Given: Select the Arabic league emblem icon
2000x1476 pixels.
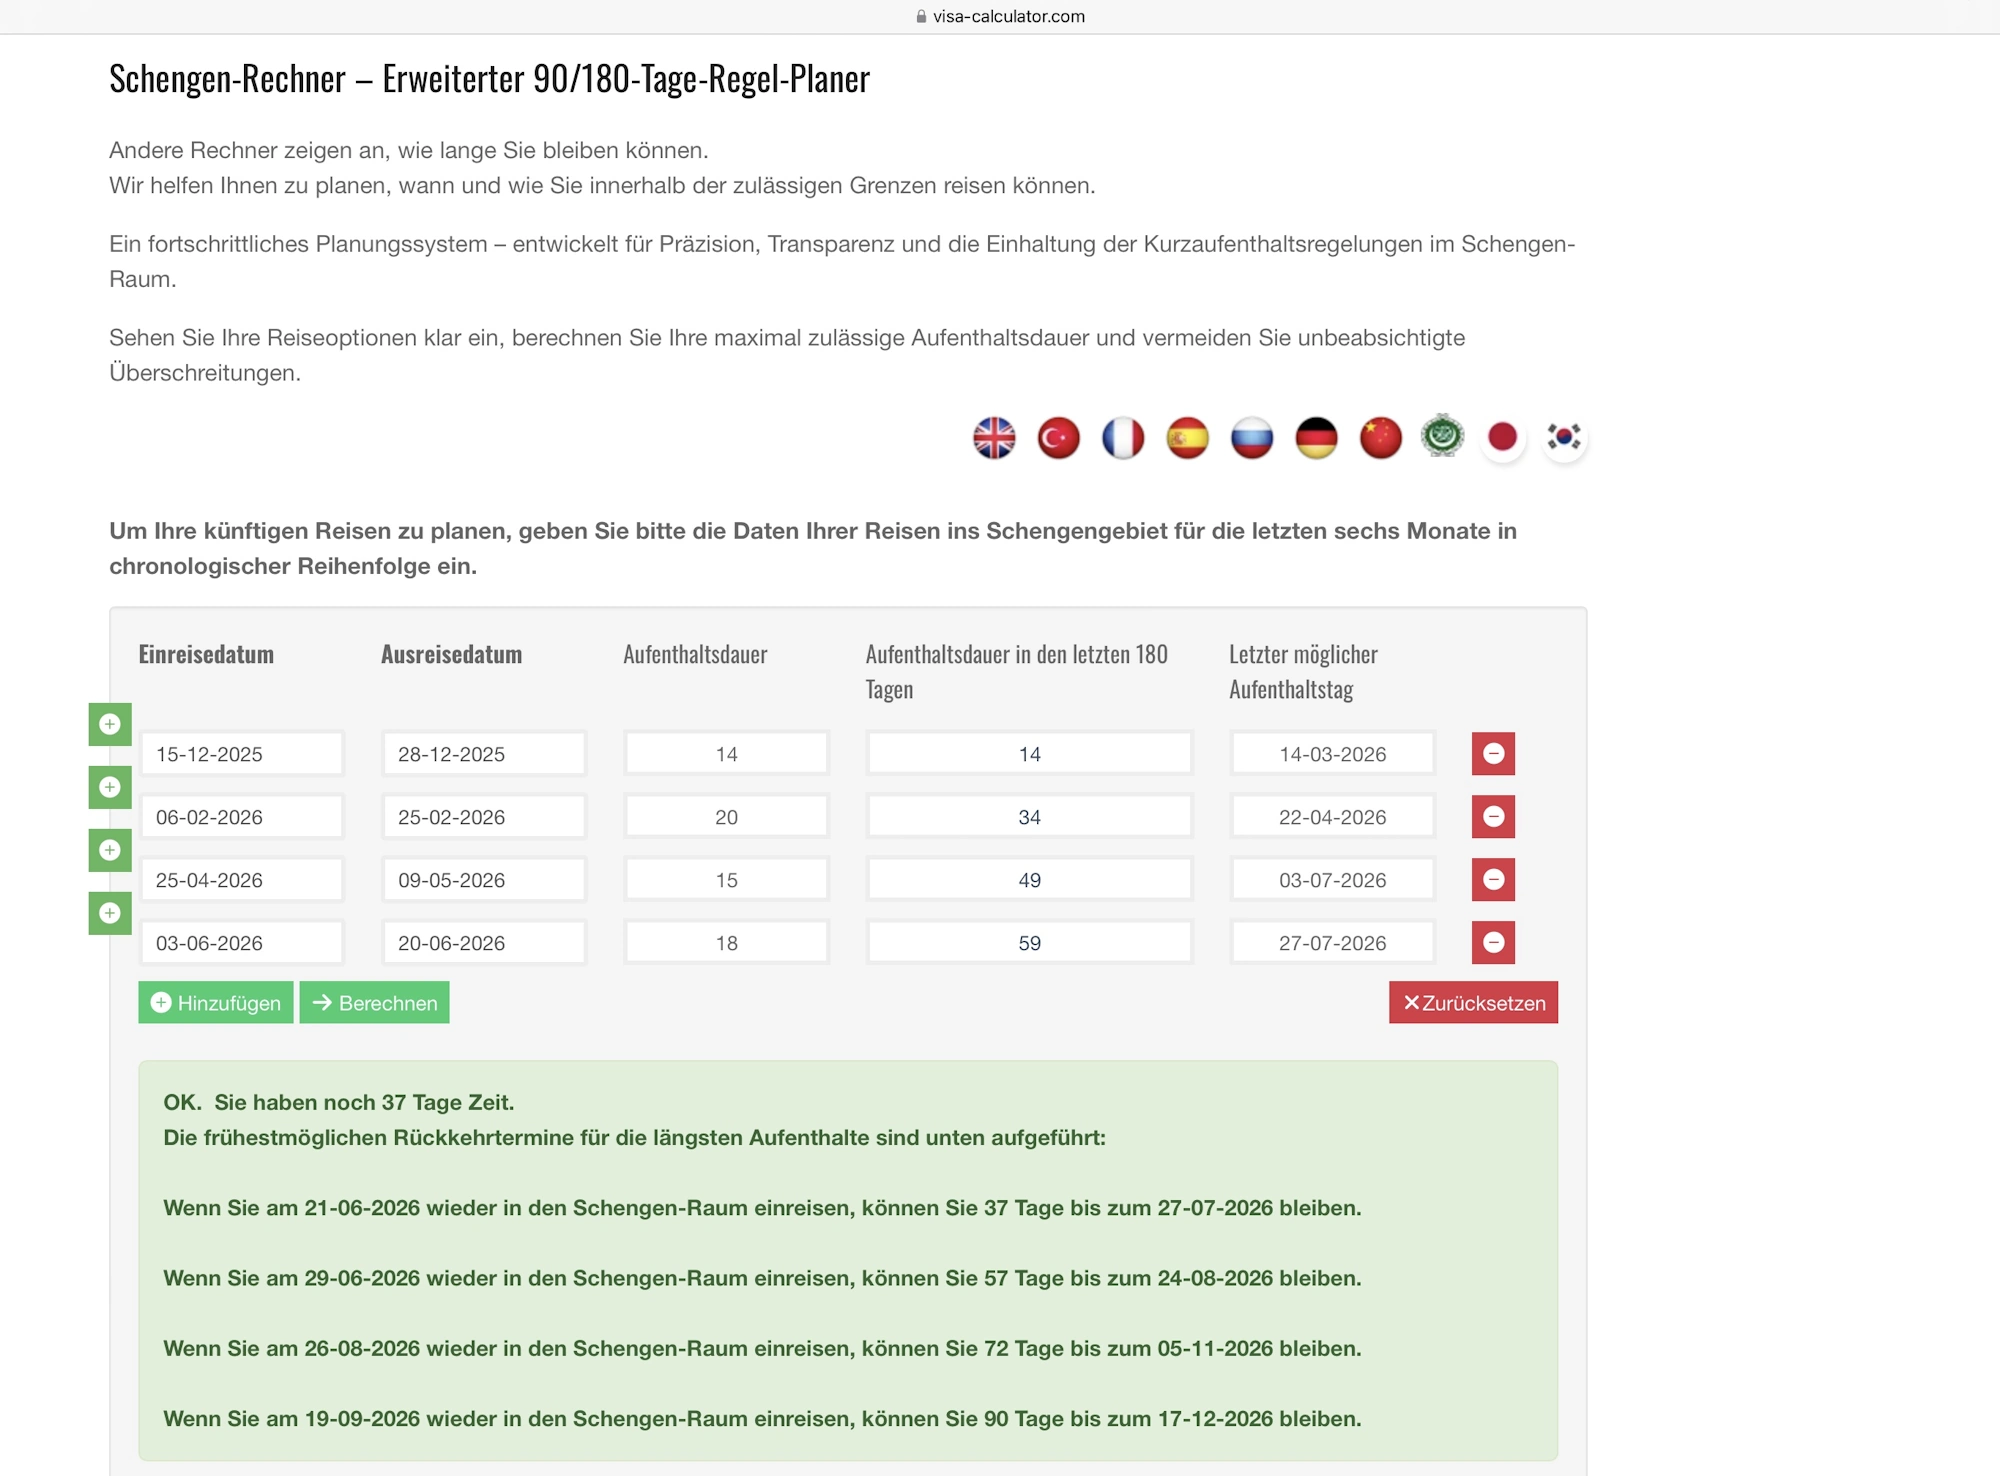Looking at the screenshot, I should coord(1443,436).
